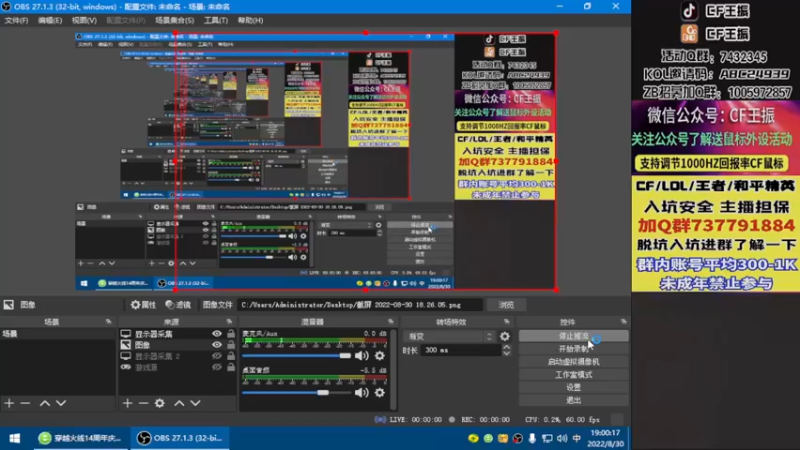Show the 显示器采集 2 source
The width and height of the screenshot is (800, 450).
(217, 356)
